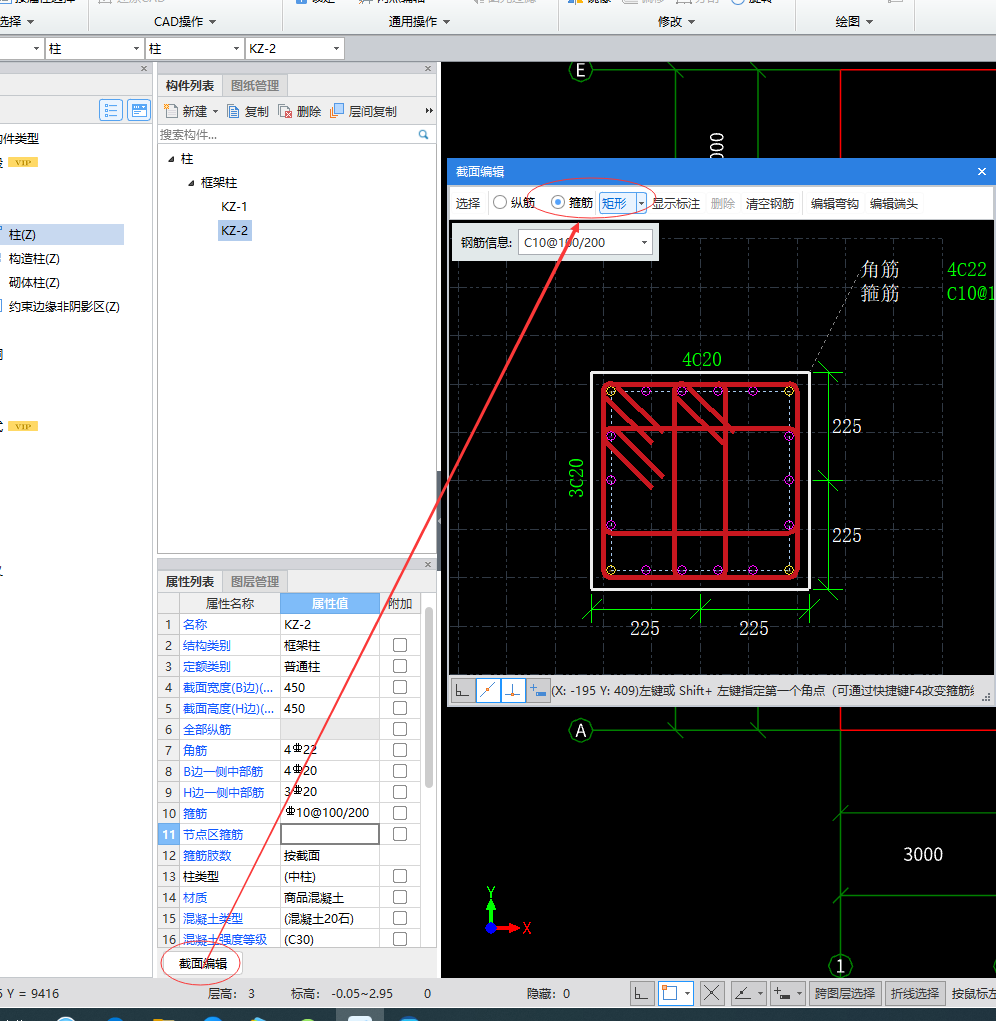Click the rectangle snap icon on status bar
Image resolution: width=996 pixels, height=1021 pixels.
670,994
